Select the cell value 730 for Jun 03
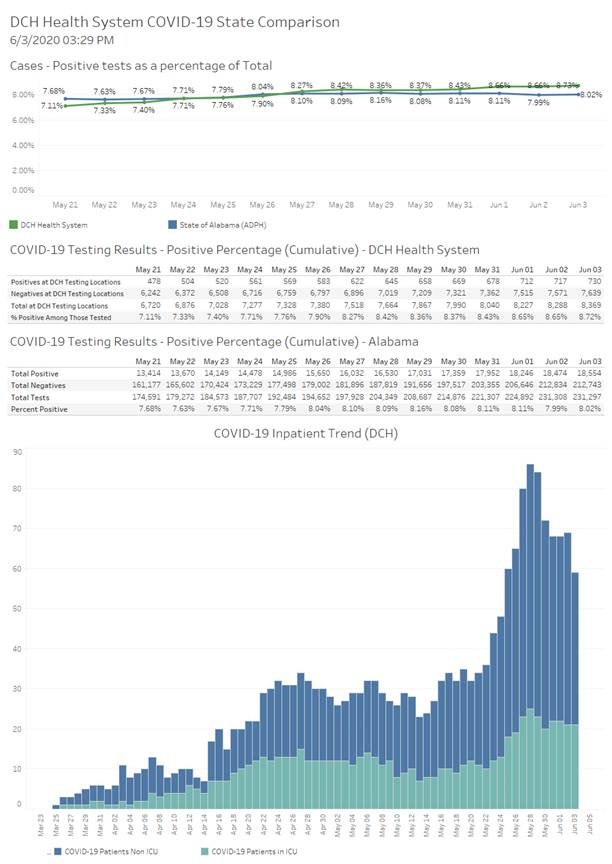Screen dimensions: 612x864 [x=594, y=281]
